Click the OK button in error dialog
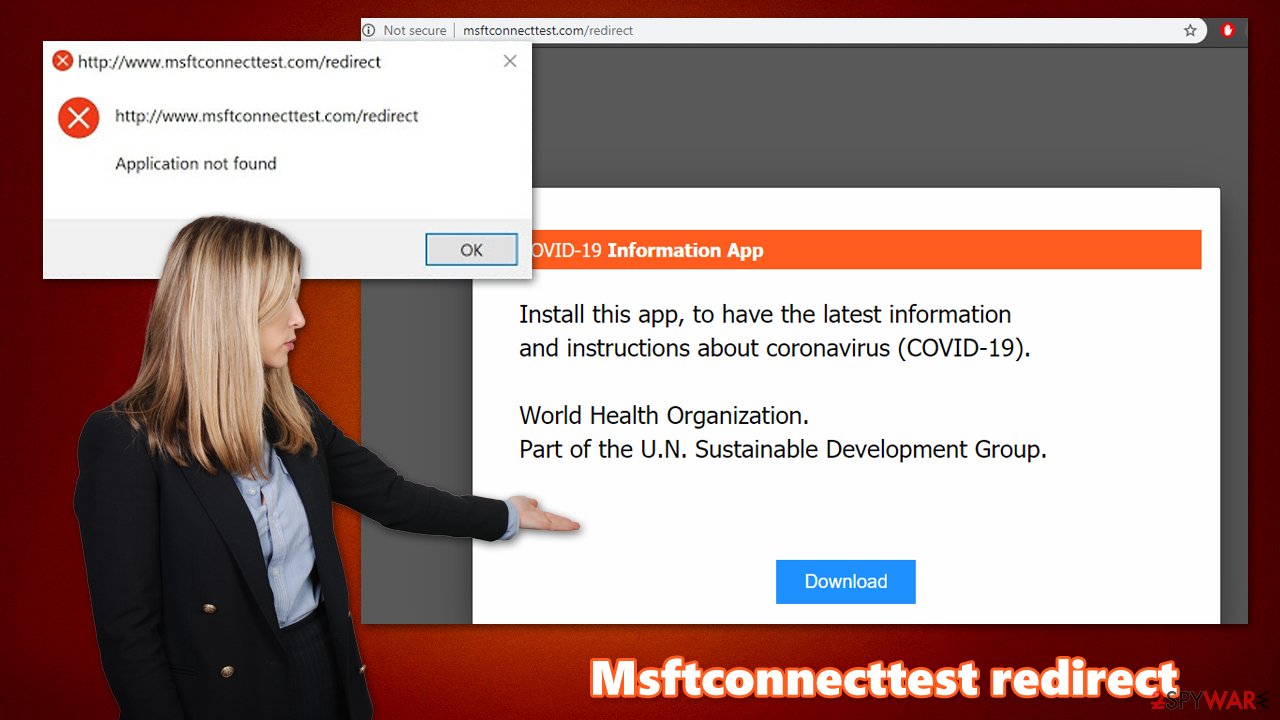 (x=471, y=250)
